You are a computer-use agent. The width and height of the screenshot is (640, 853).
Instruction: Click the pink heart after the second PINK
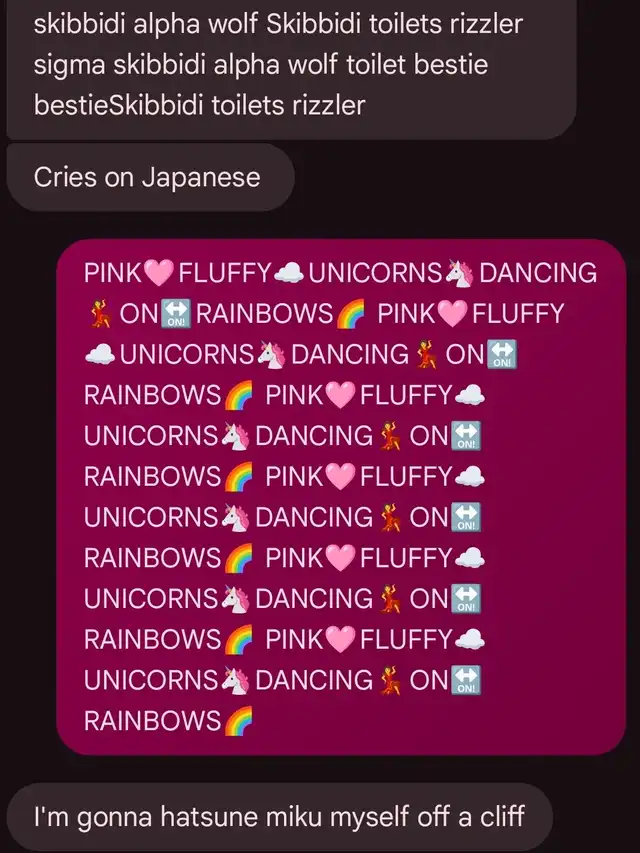[453, 314]
